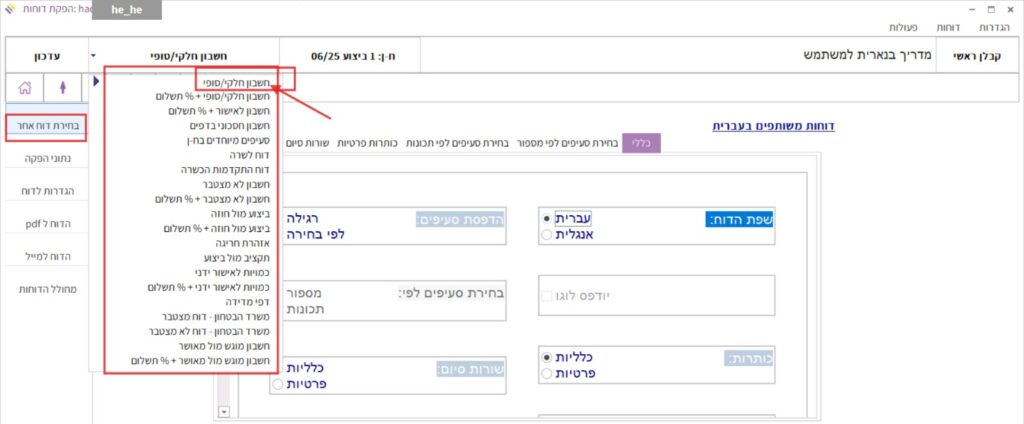Switch to the כותרות פרטיות tab
Viewport: 1024px width, 424px height.
tap(368, 143)
